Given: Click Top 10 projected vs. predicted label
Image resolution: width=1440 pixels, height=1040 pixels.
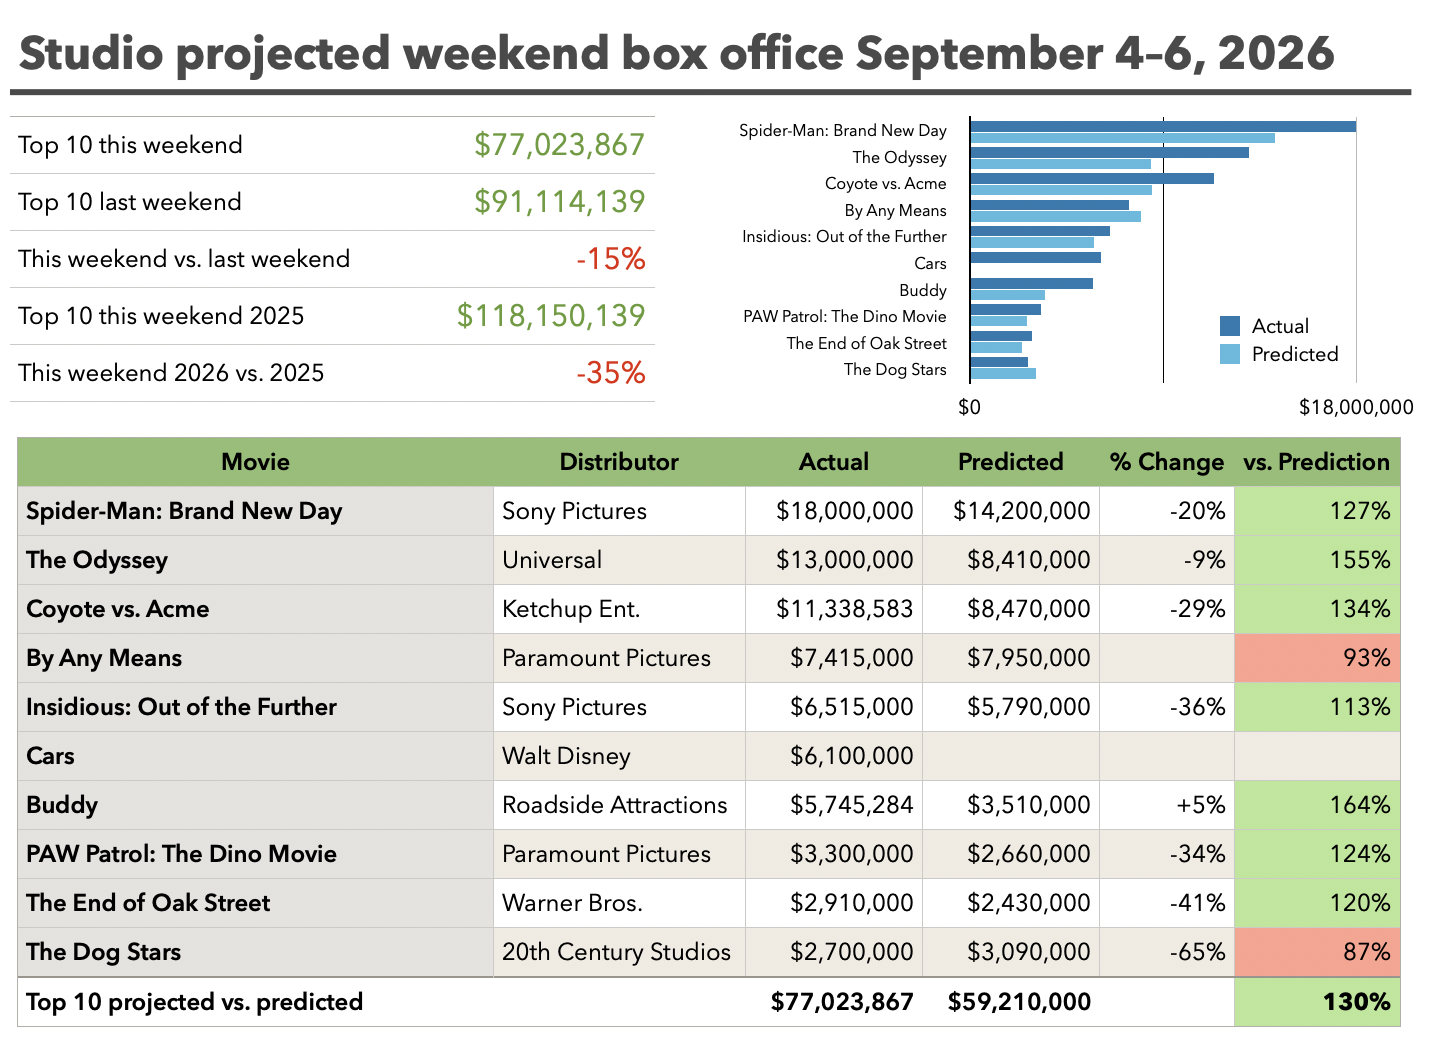Looking at the screenshot, I should 195,1002.
